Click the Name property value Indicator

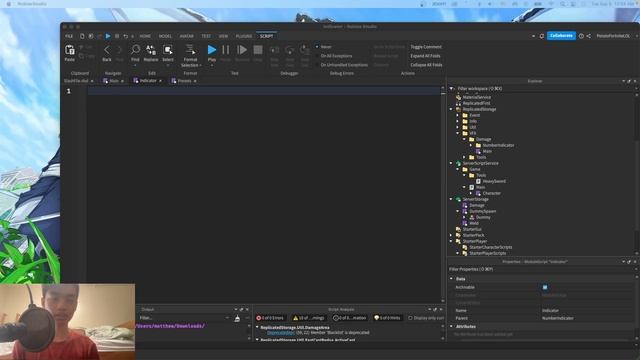pyautogui.click(x=550, y=311)
